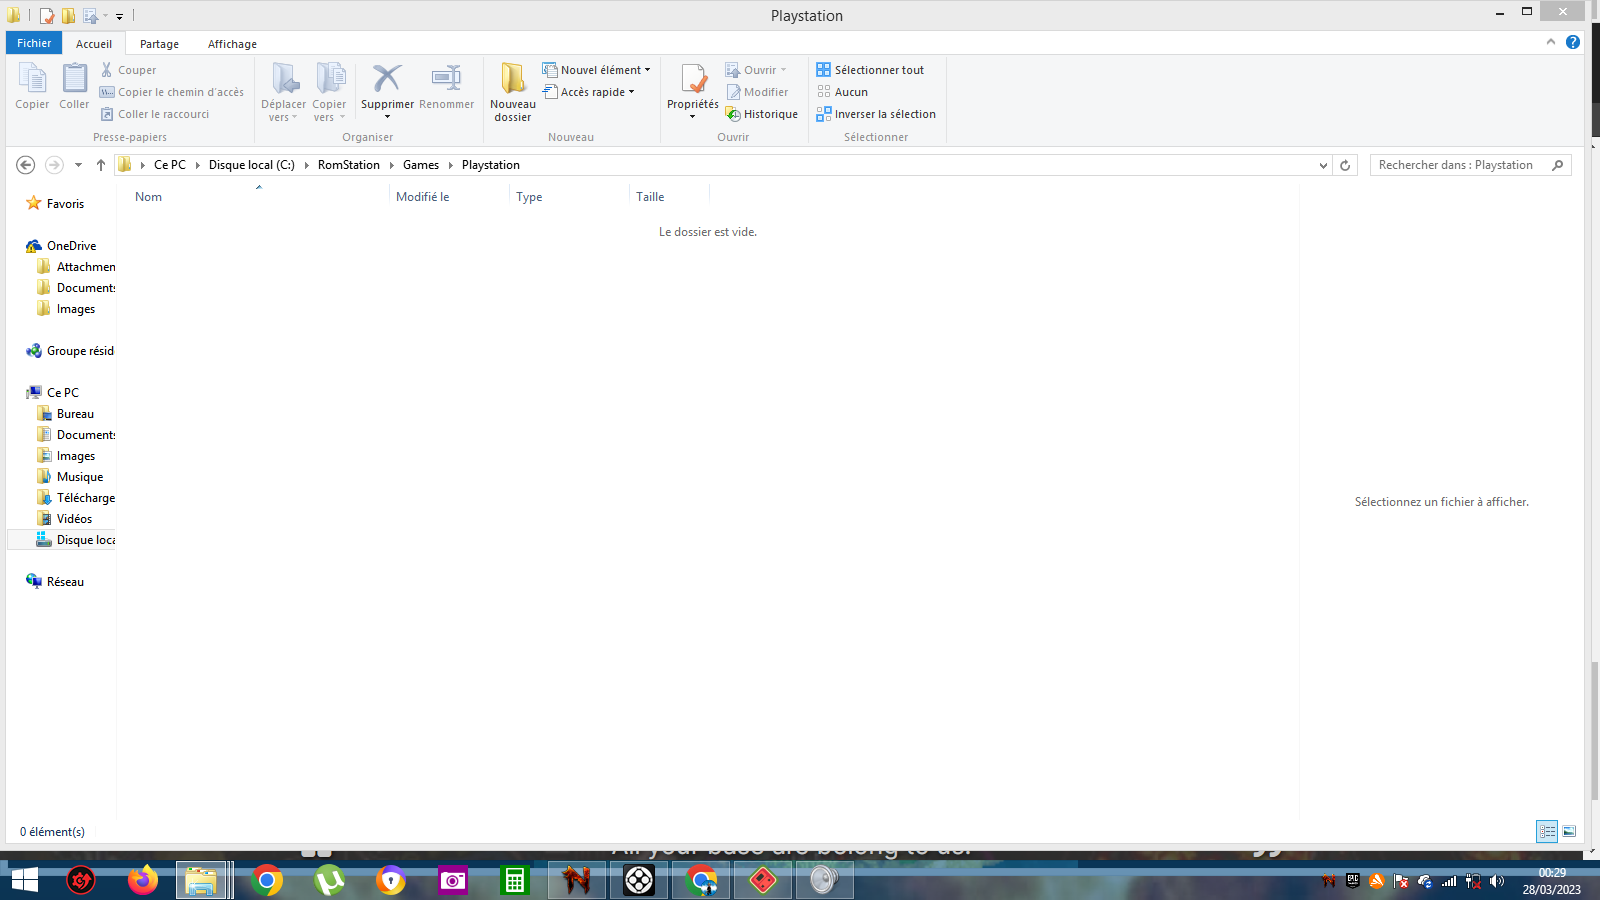Open the Propriétés icon in ribbon

coord(693,79)
